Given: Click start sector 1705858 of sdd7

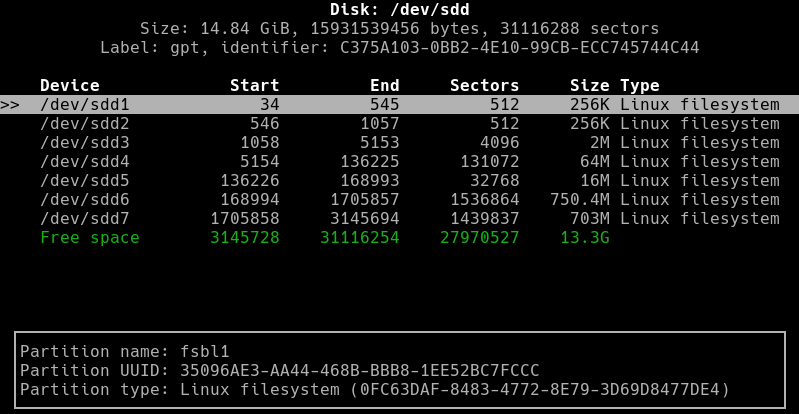Looking at the screenshot, I should [245, 219].
